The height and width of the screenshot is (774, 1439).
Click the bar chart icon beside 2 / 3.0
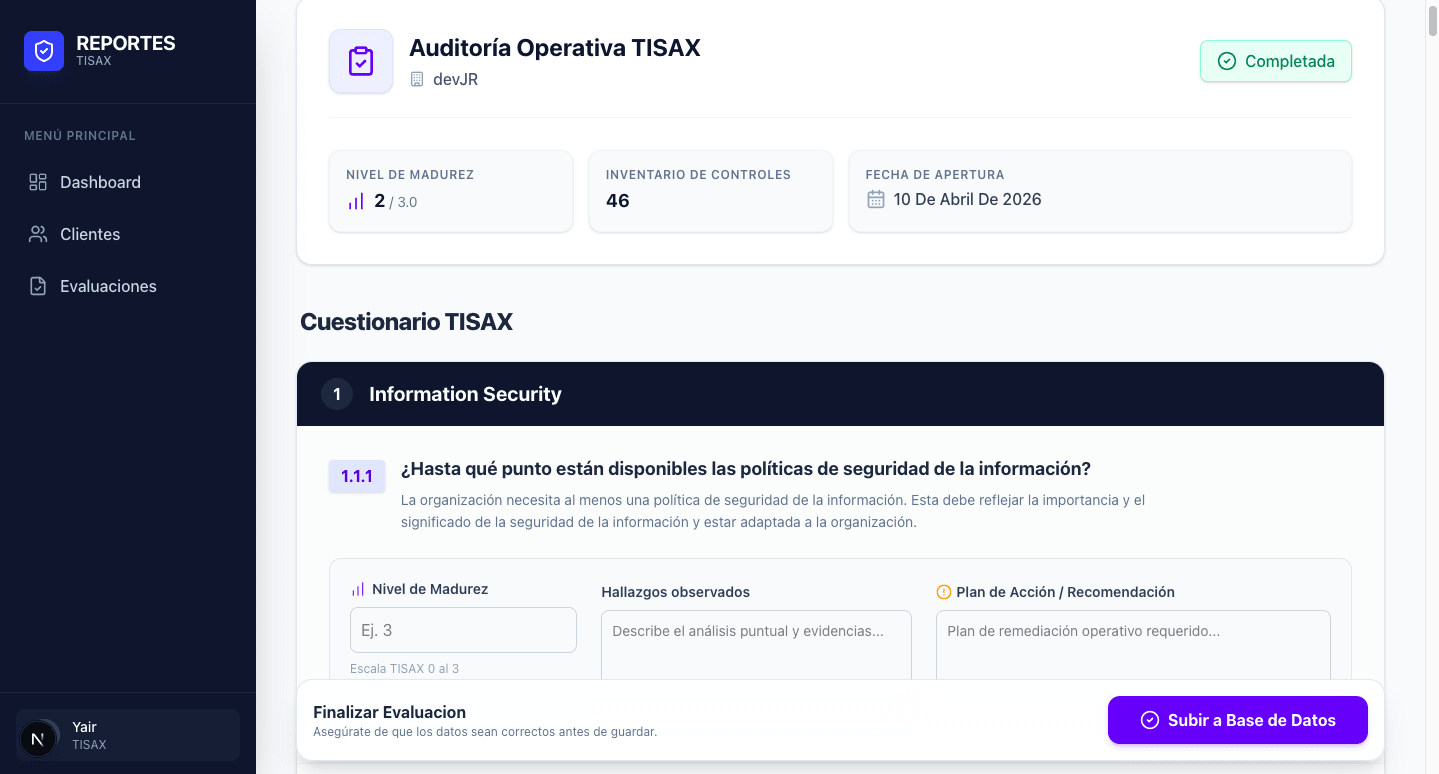click(356, 201)
